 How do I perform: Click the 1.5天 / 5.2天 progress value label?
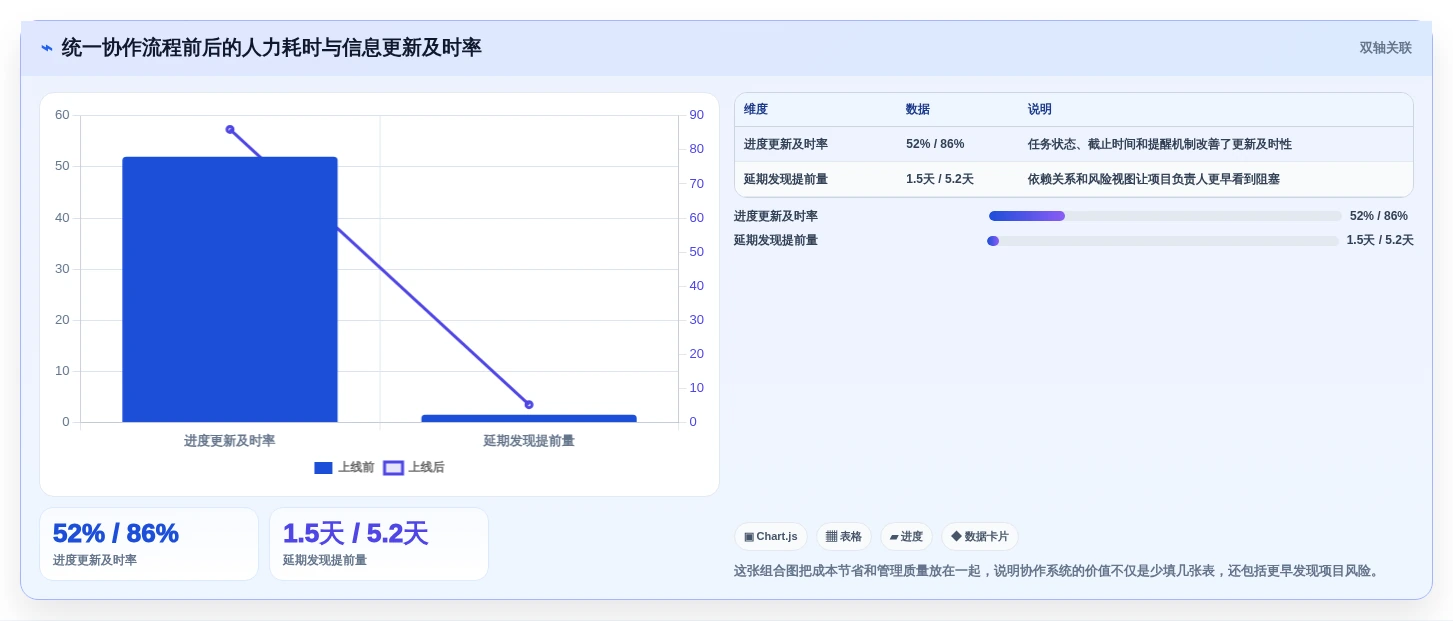[1380, 240]
